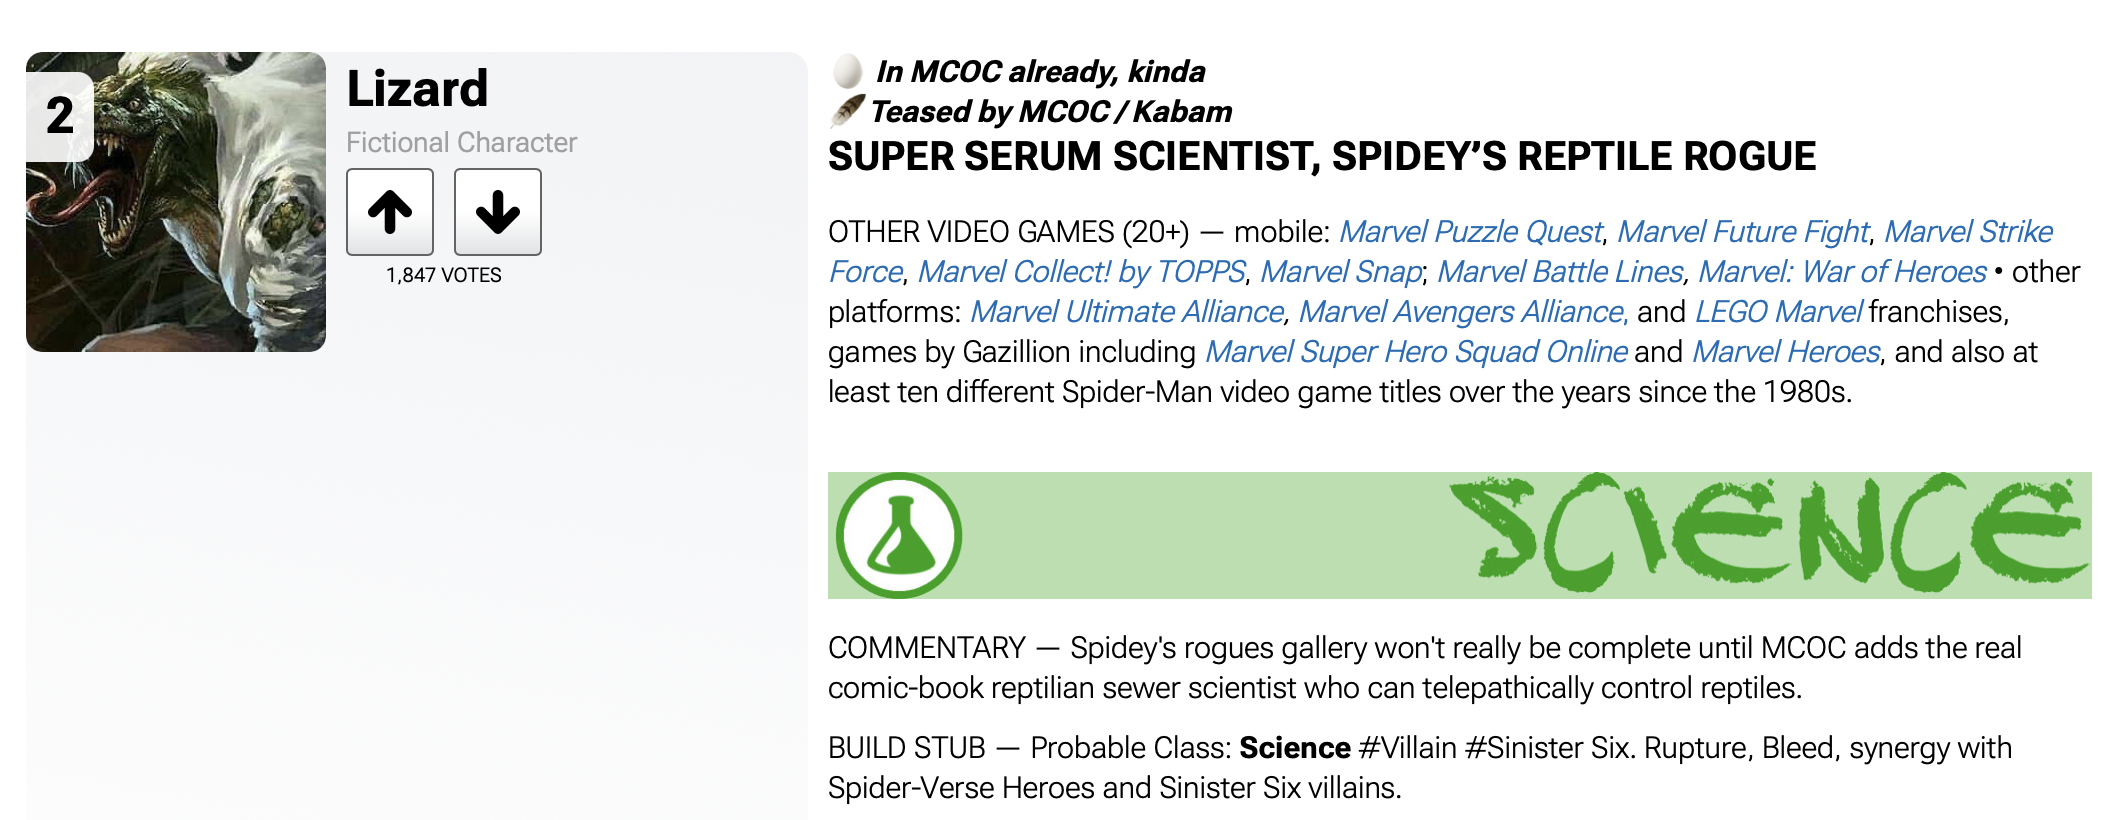
Task: Open Marvel Super Hero Squad Online link
Action: pos(1416,352)
